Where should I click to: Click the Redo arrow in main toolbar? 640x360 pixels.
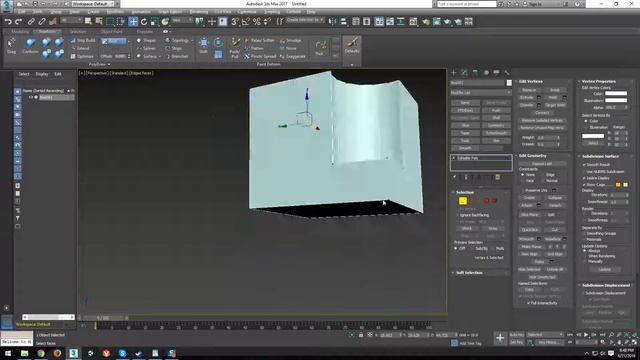18,22
